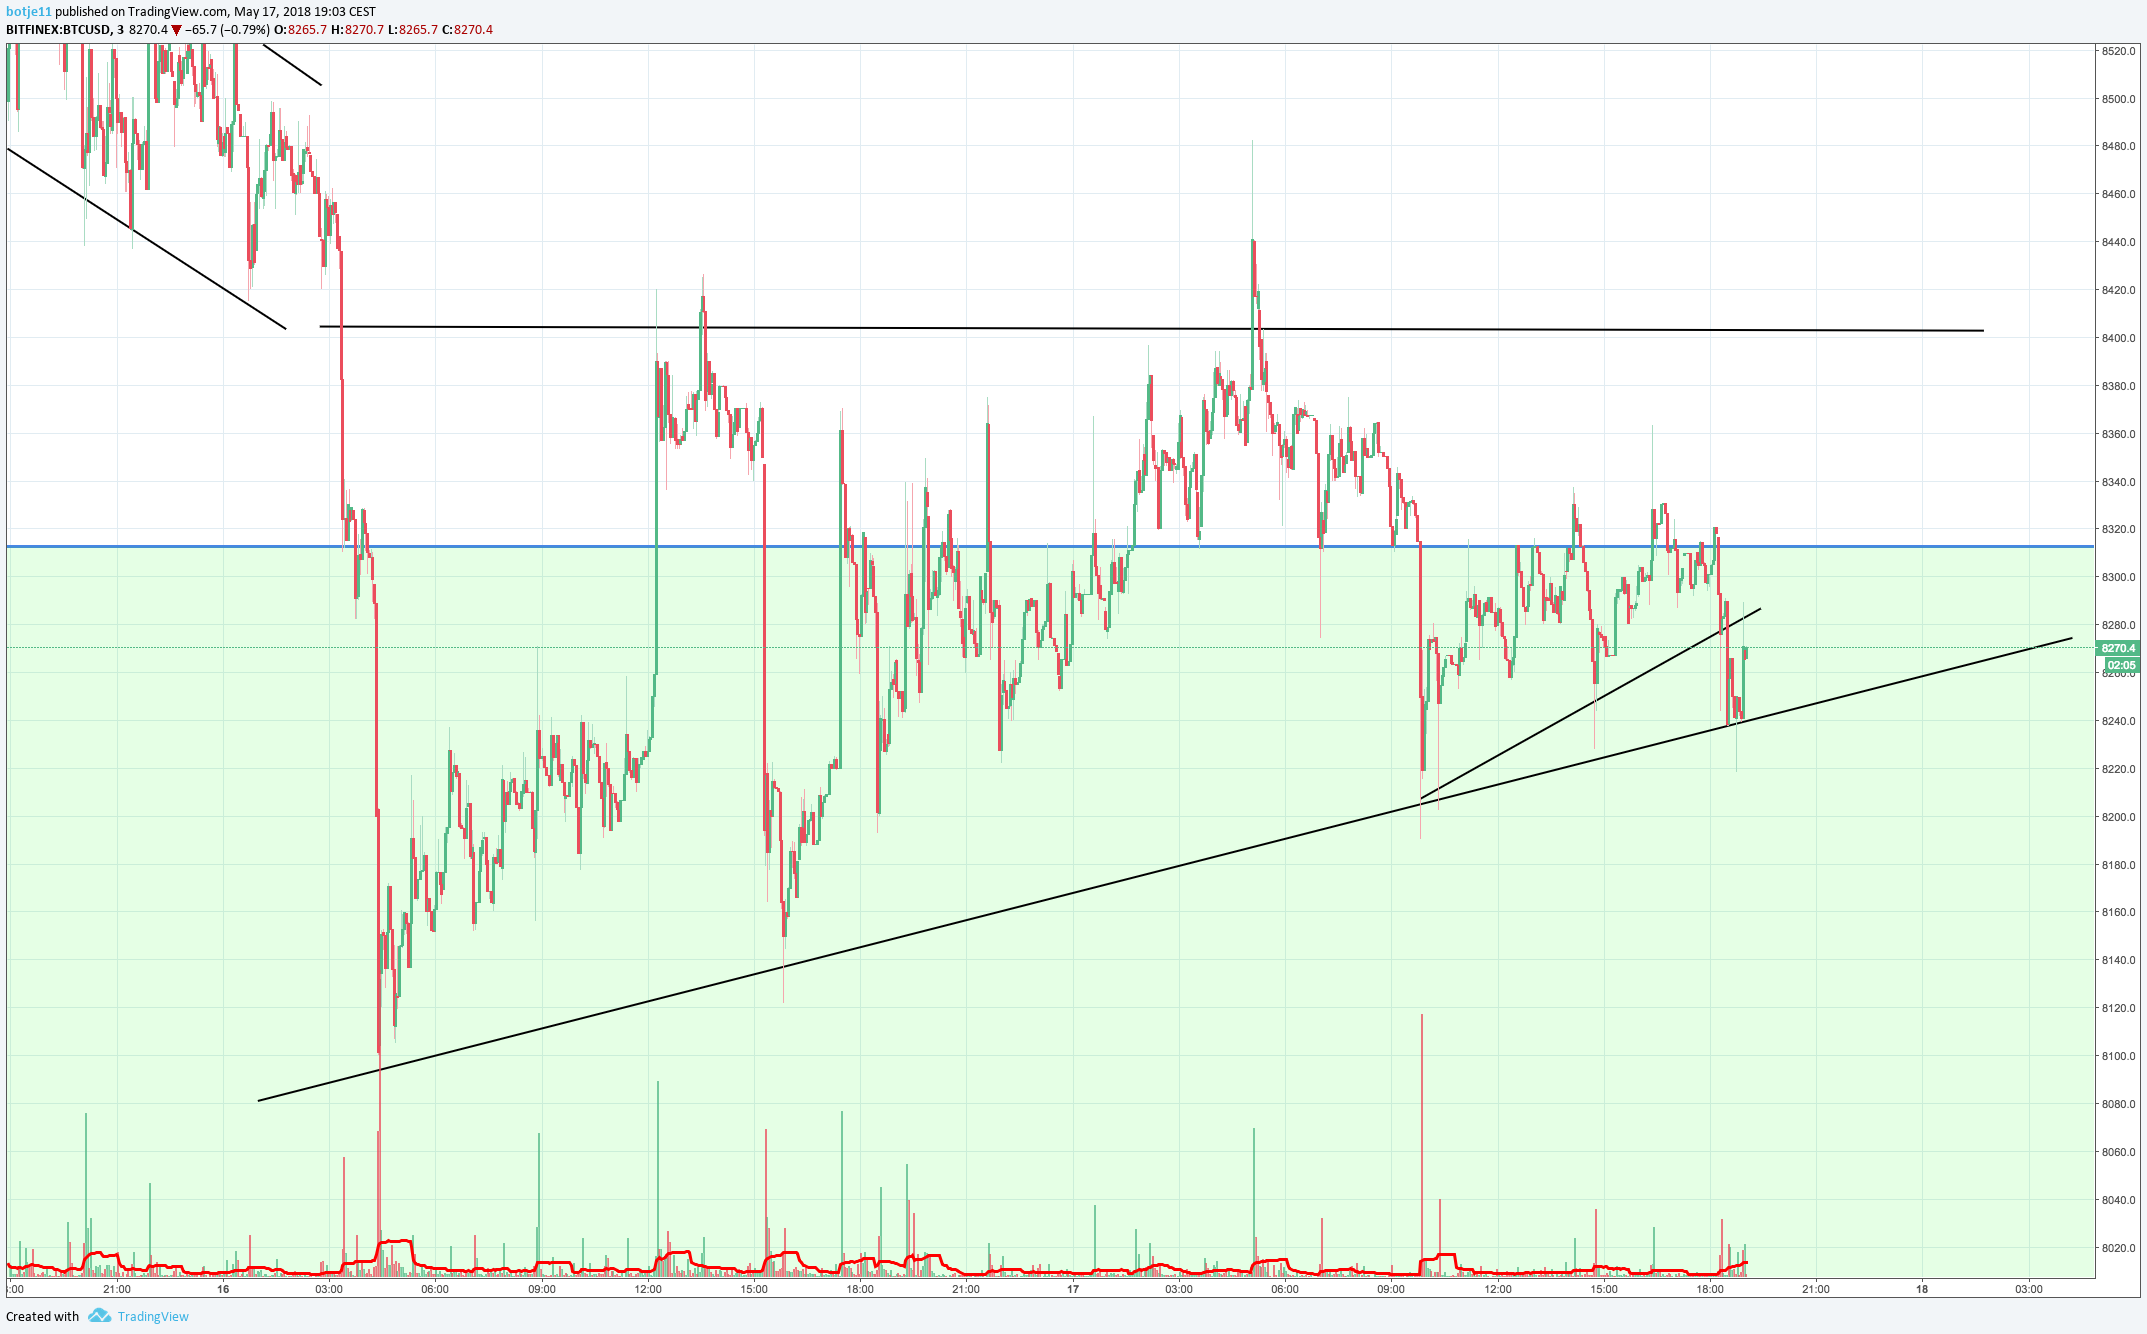The width and height of the screenshot is (2147, 1334).
Task: Click the 8500.0 price axis label
Action: [x=2118, y=99]
